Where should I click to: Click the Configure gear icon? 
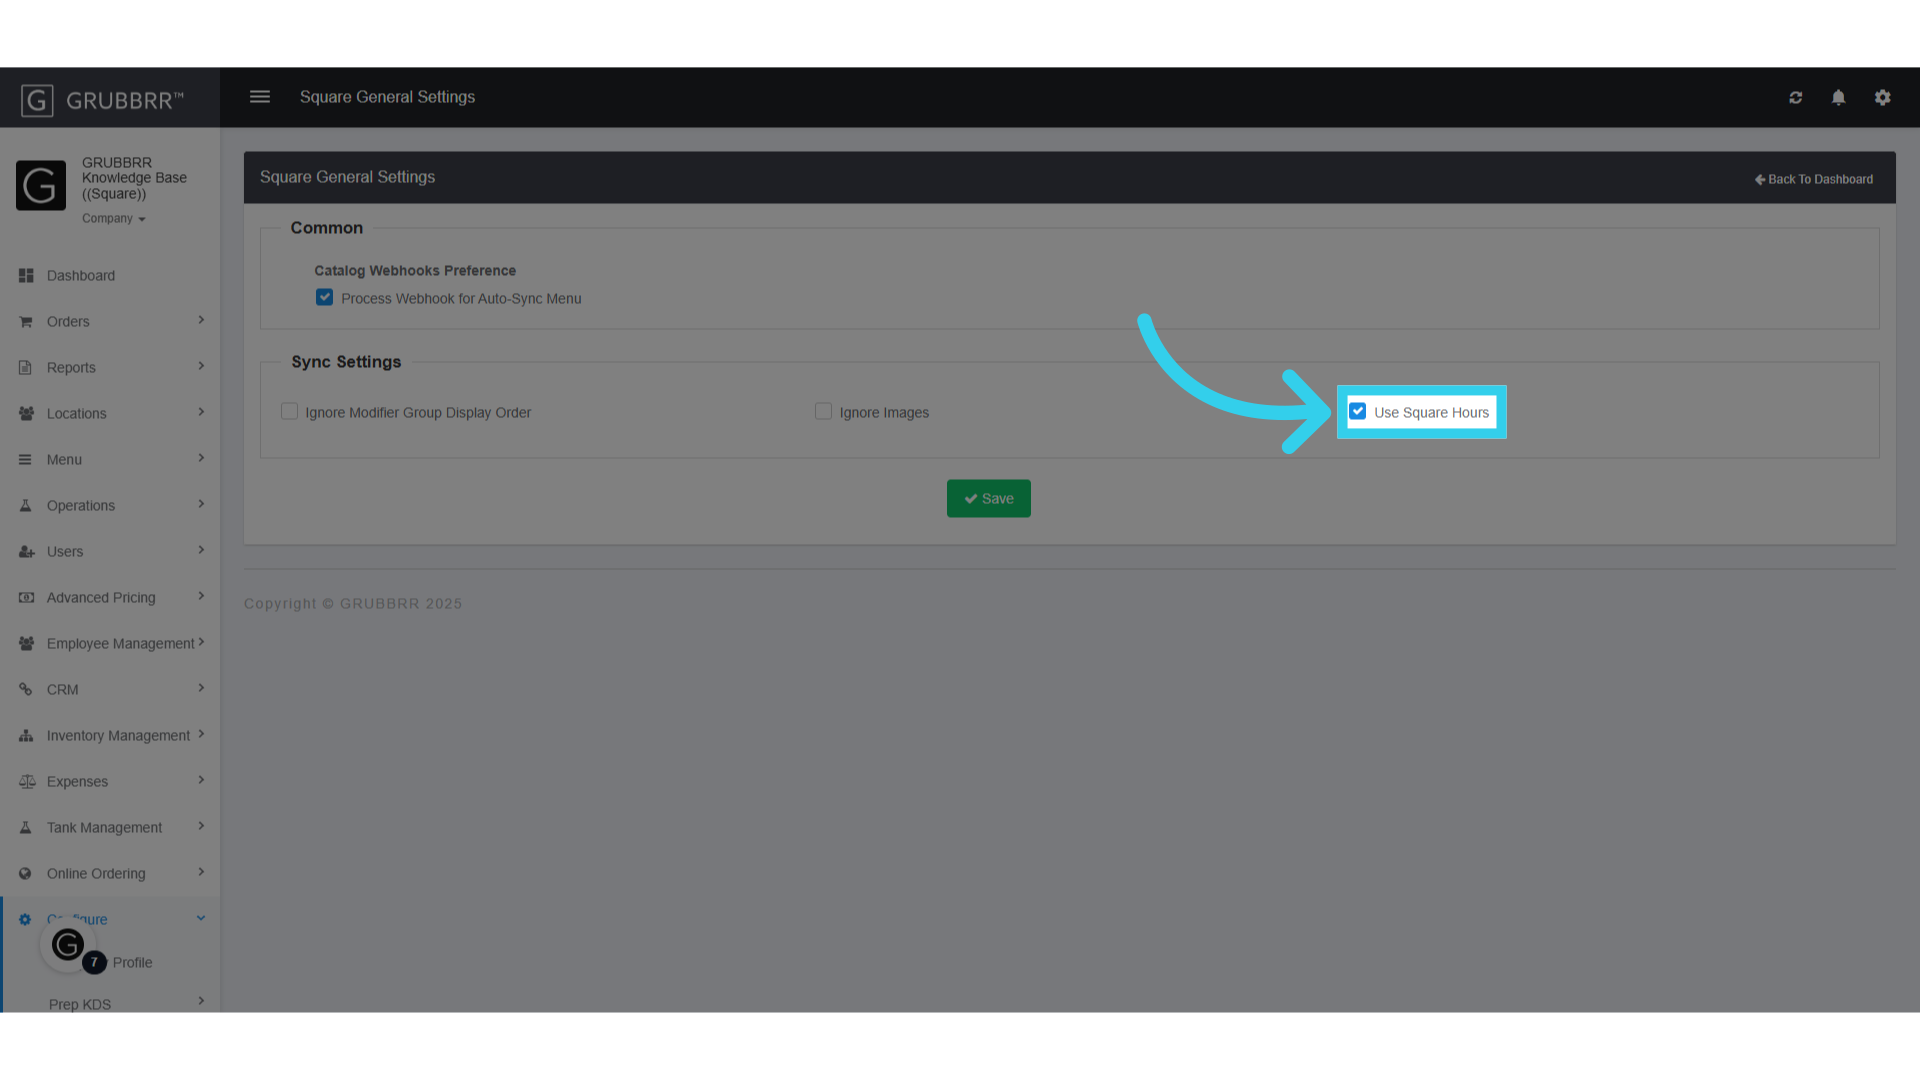tap(26, 920)
